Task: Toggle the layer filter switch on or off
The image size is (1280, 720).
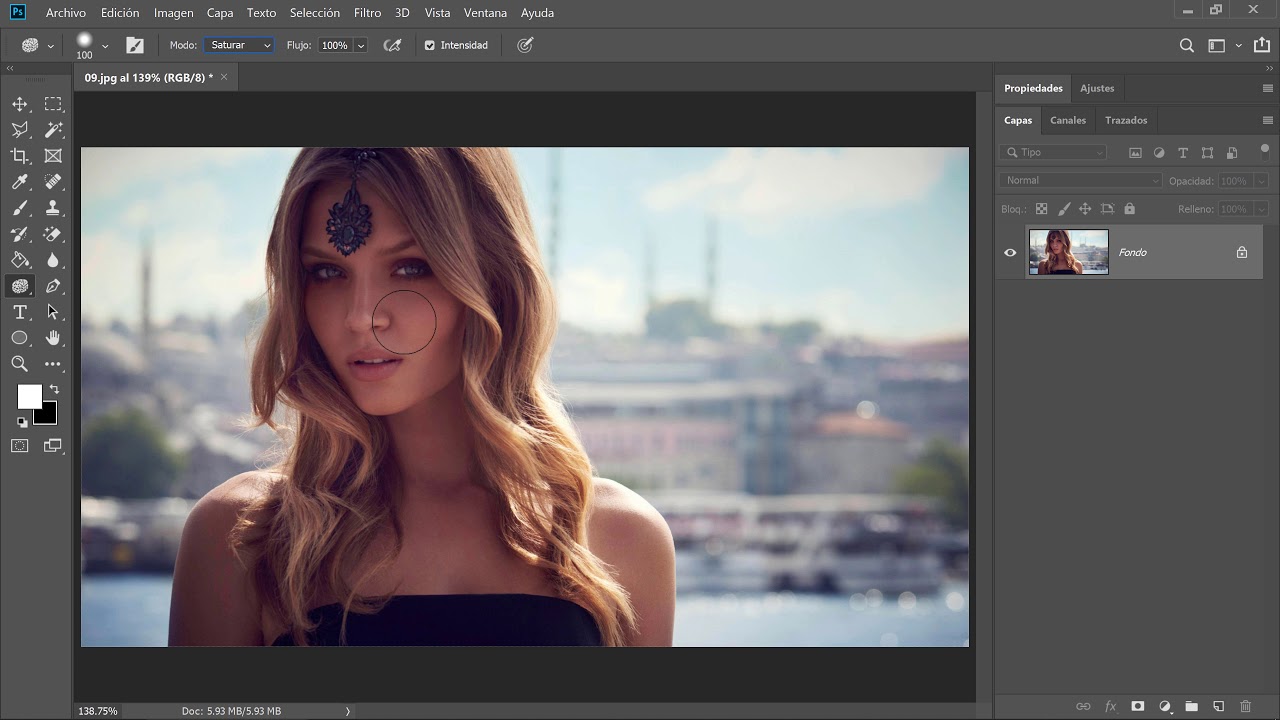Action: [x=1264, y=152]
